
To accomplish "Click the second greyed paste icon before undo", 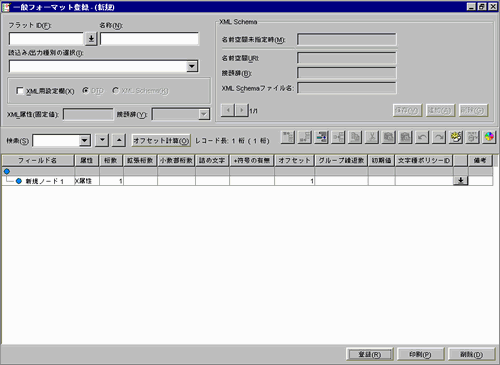I will (405, 137).
